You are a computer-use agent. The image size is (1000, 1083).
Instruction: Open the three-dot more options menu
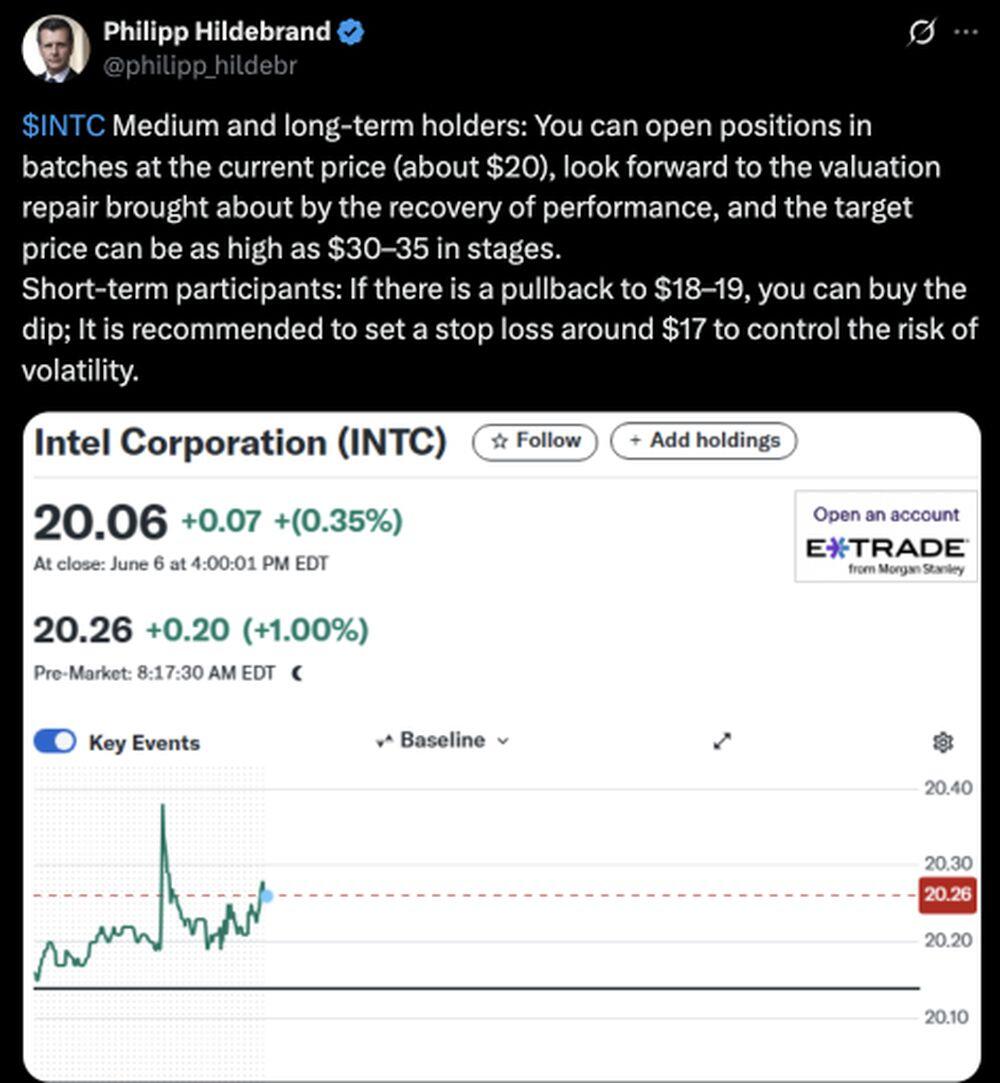tap(964, 32)
